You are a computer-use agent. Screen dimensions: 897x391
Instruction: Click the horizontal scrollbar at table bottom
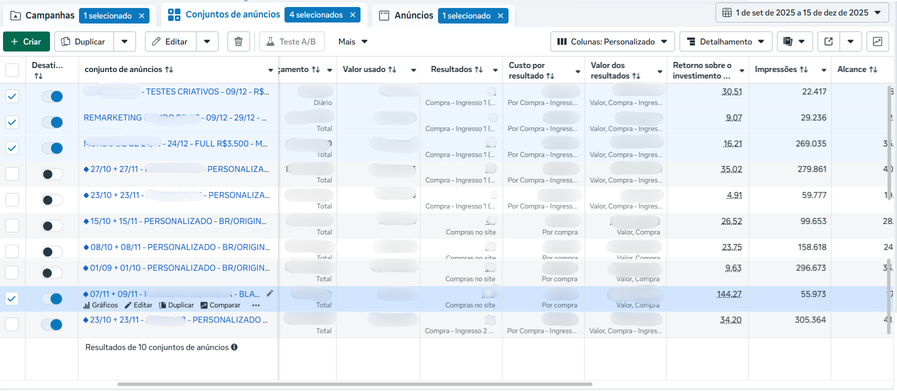pos(355,384)
